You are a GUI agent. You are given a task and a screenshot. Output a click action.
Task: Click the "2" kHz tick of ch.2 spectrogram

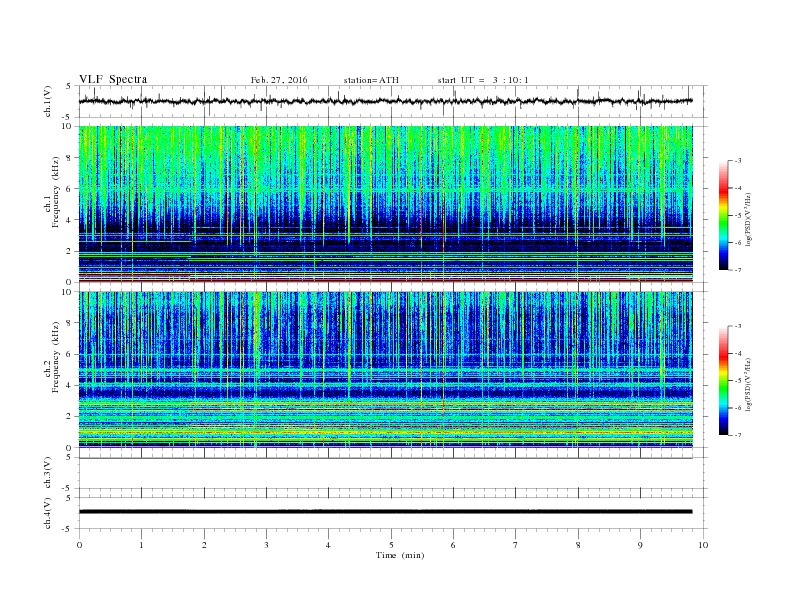click(x=70, y=417)
